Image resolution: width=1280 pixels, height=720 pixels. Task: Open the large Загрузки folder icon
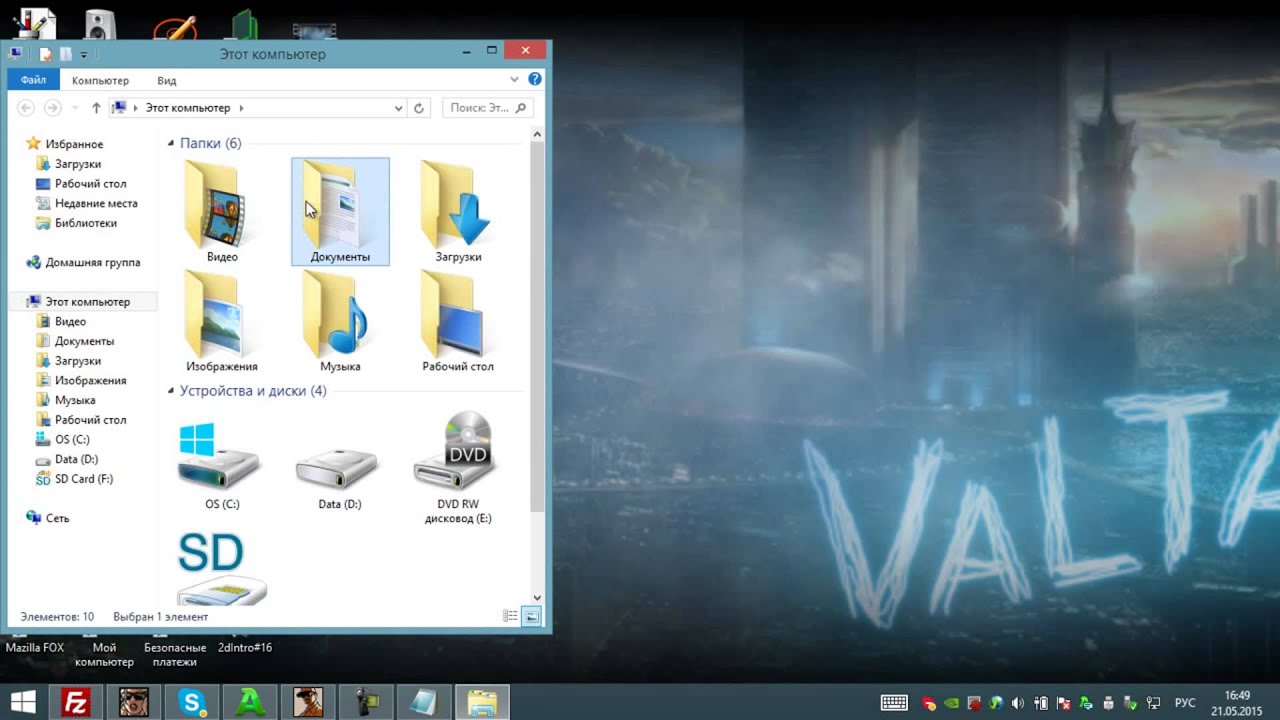tap(455, 206)
